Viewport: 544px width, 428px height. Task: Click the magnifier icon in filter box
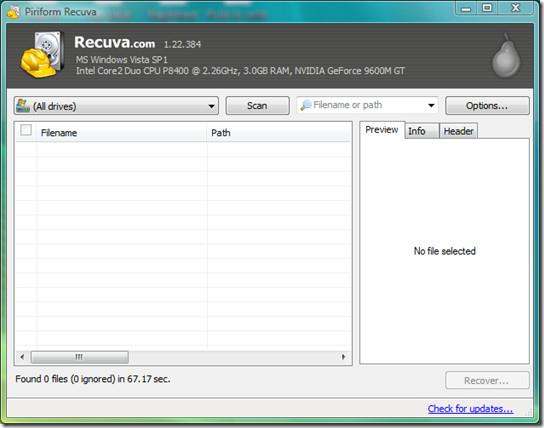click(x=306, y=105)
